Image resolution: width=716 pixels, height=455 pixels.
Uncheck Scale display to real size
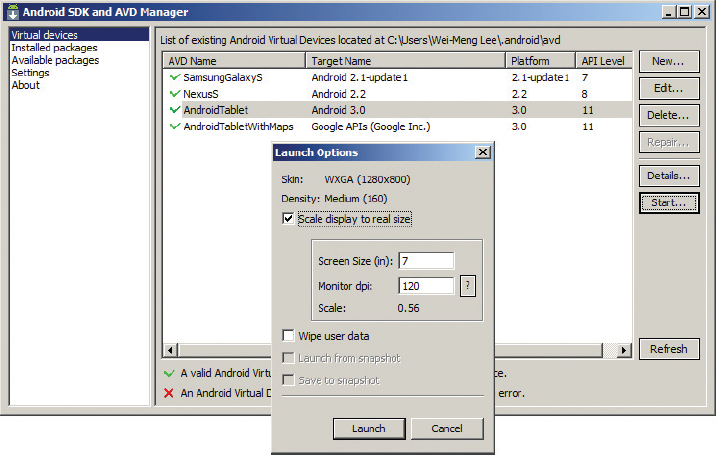288,219
